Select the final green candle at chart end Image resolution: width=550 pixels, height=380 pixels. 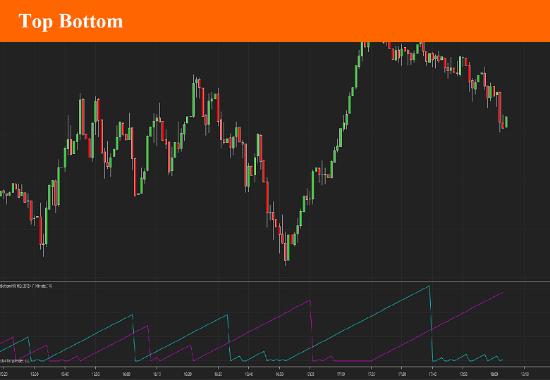coord(506,122)
